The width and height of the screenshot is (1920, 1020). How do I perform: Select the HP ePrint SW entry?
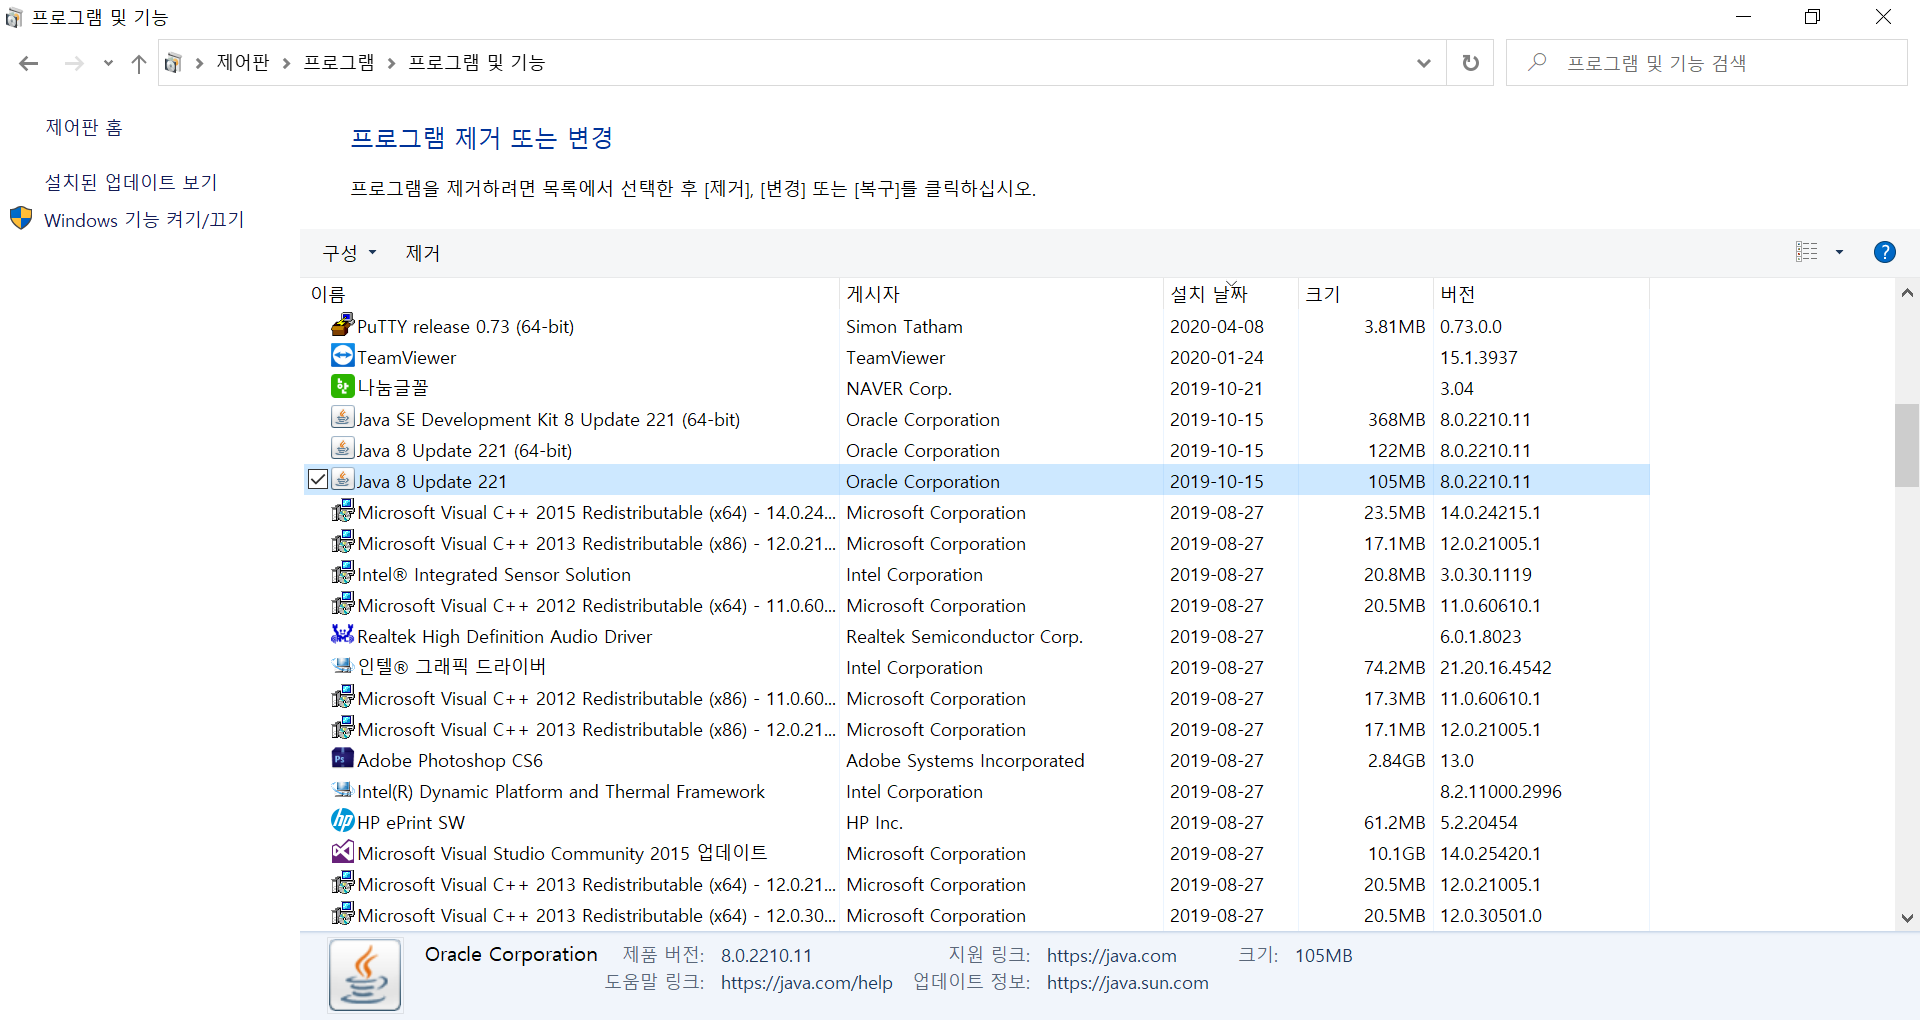(x=976, y=822)
